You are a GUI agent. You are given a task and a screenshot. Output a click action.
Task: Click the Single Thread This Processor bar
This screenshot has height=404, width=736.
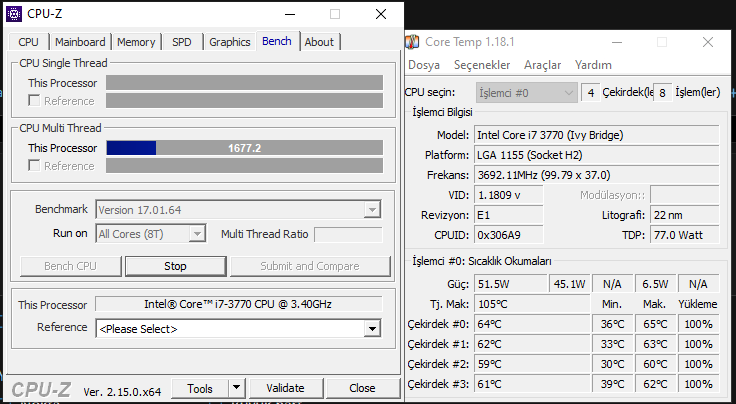coord(244,83)
